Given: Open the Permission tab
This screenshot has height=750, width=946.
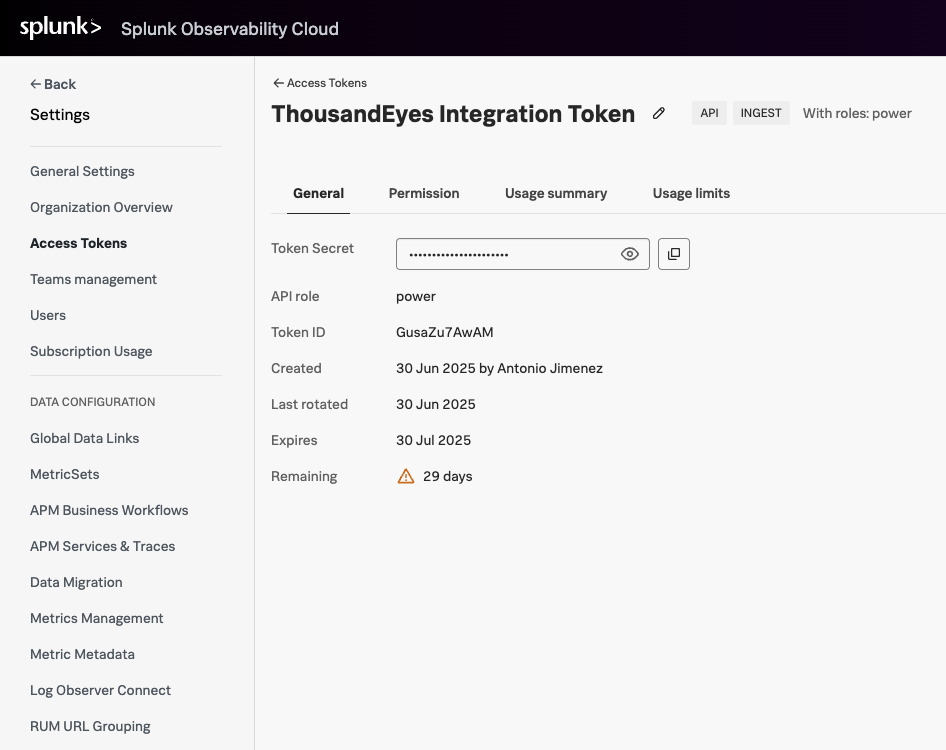Looking at the screenshot, I should tap(424, 193).
